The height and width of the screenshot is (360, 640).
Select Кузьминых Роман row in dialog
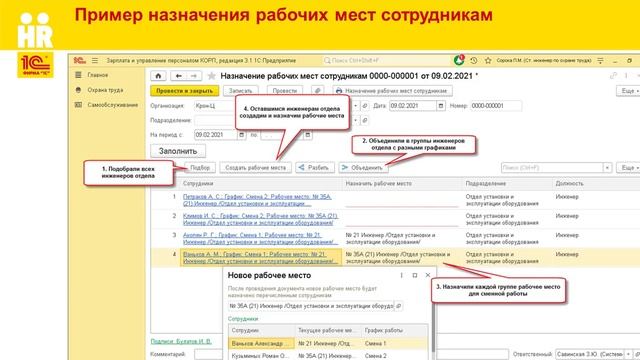tap(328, 356)
